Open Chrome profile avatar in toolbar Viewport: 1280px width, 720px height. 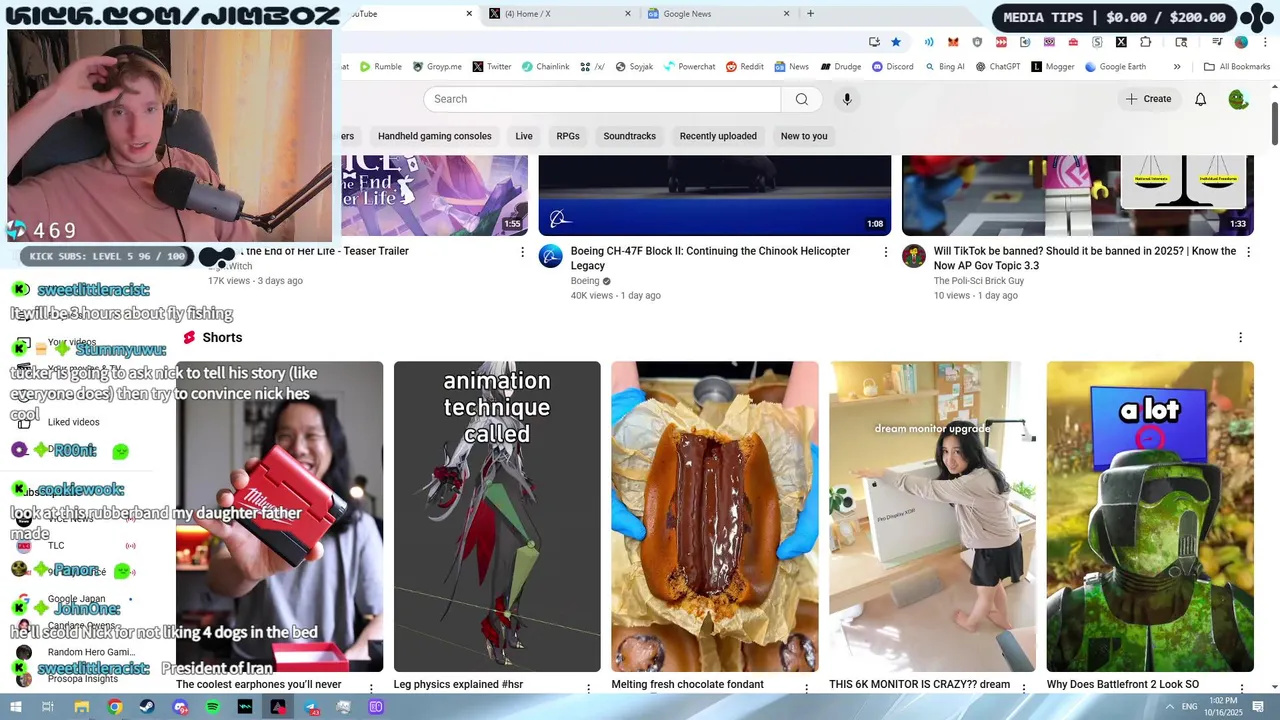pos(1241,42)
